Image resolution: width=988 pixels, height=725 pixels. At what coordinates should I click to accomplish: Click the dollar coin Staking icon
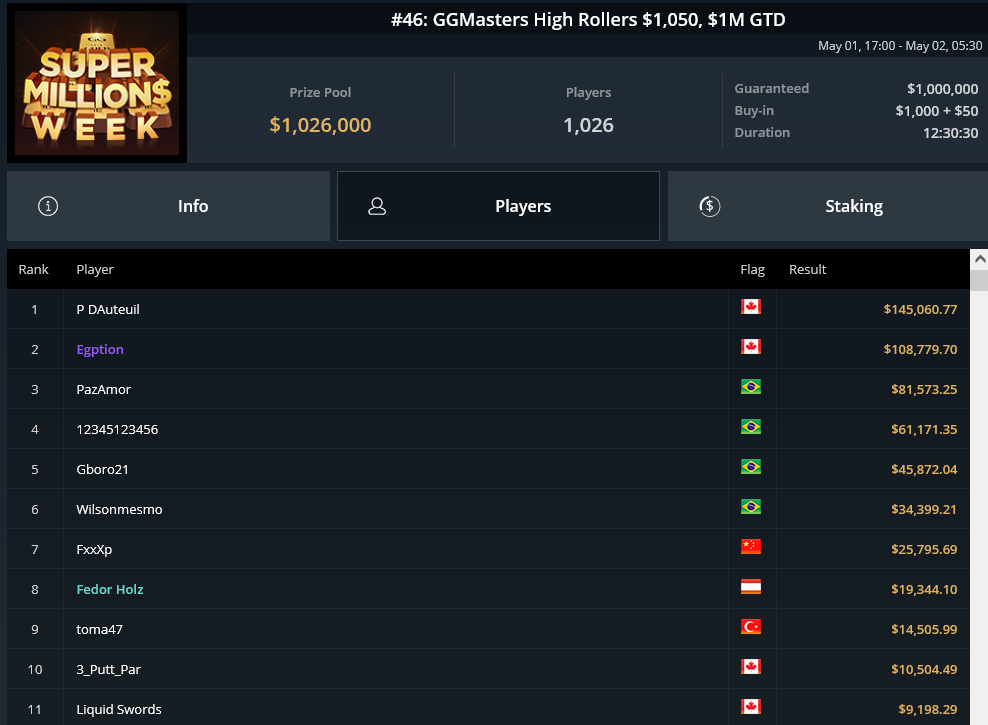point(709,206)
